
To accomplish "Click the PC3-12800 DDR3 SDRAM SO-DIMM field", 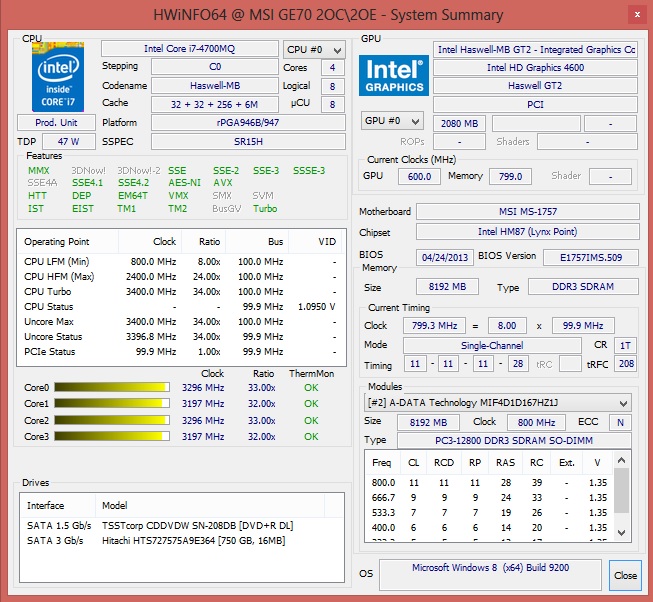I will [514, 440].
